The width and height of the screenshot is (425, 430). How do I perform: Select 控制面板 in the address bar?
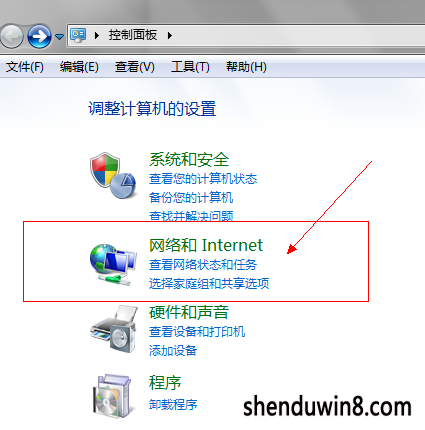[133, 35]
